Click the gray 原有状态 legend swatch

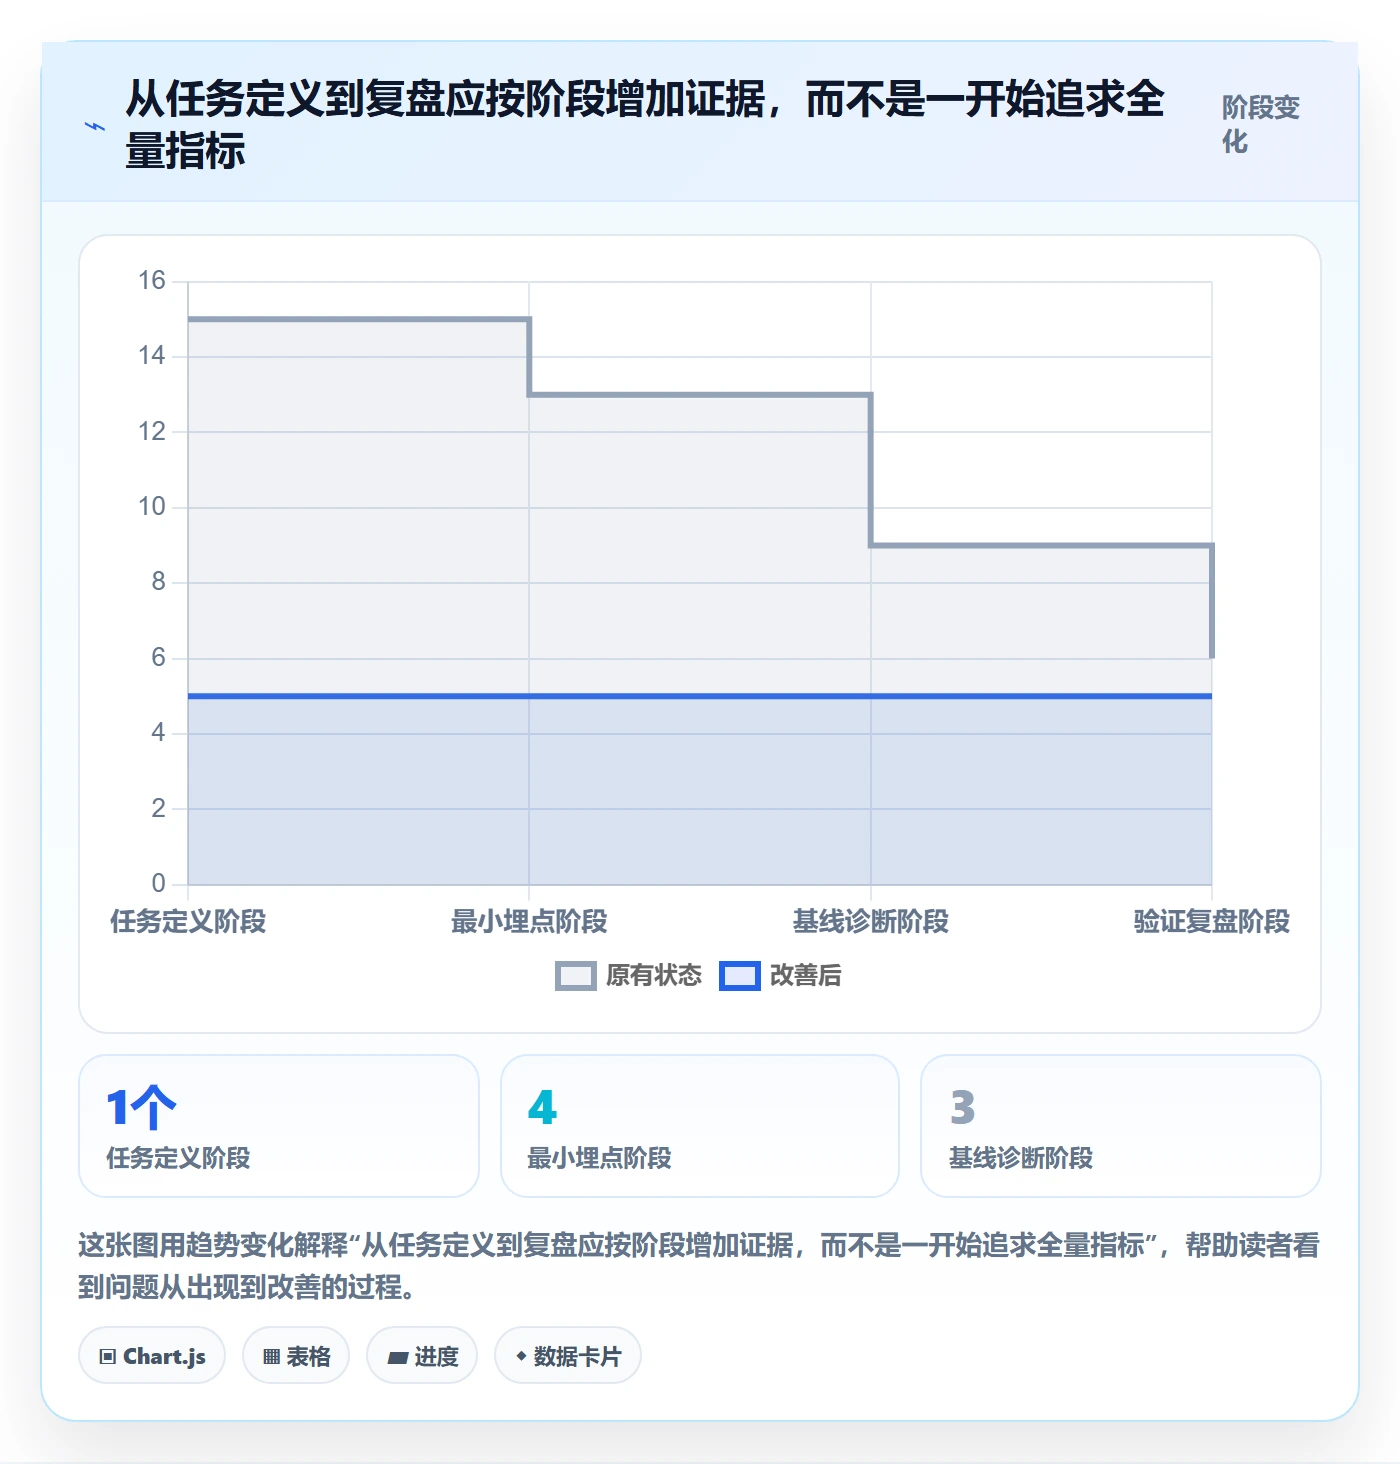click(x=576, y=976)
